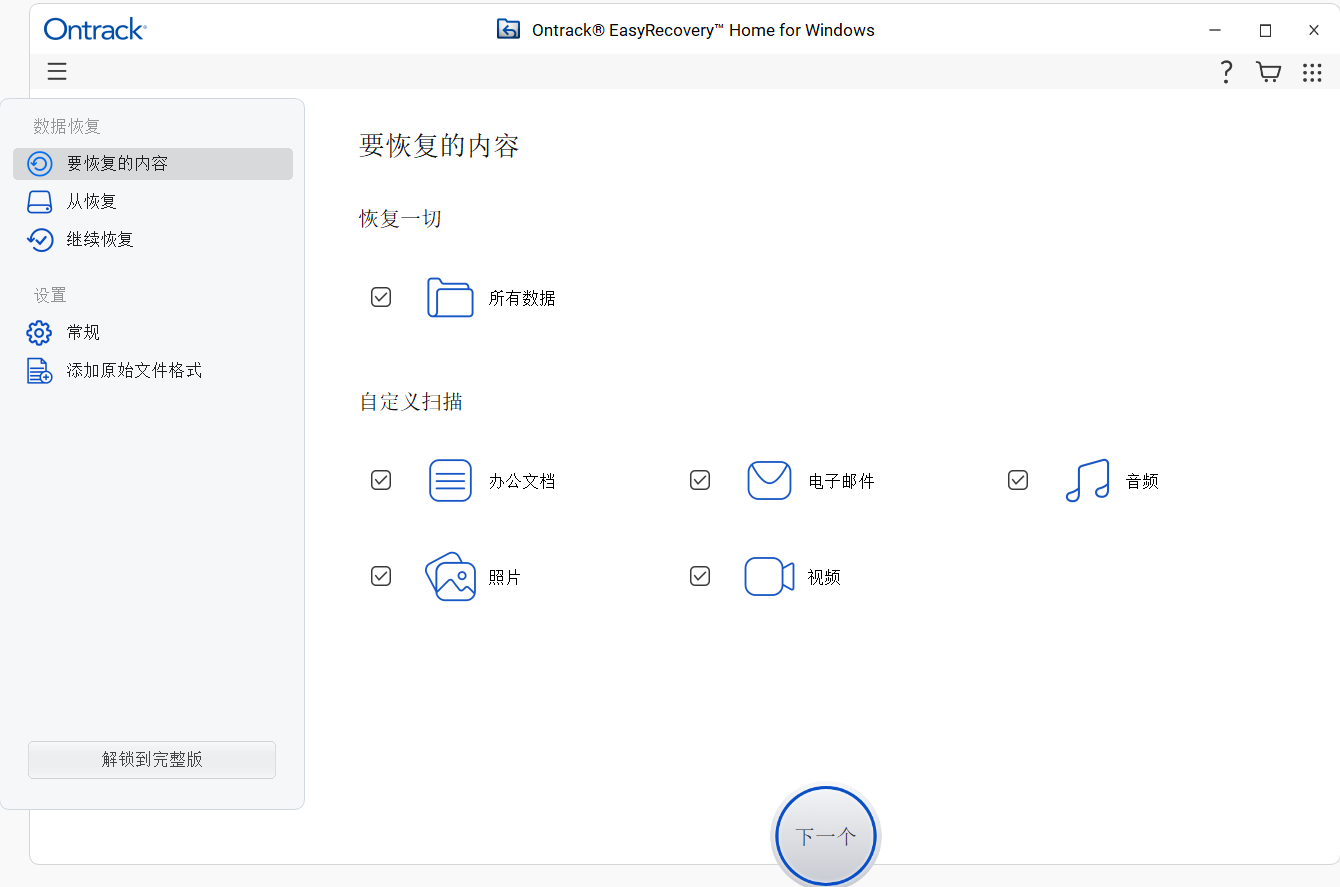Viewport: 1340px width, 887px height.
Task: Click the 音频 music note icon
Action: coord(1088,481)
